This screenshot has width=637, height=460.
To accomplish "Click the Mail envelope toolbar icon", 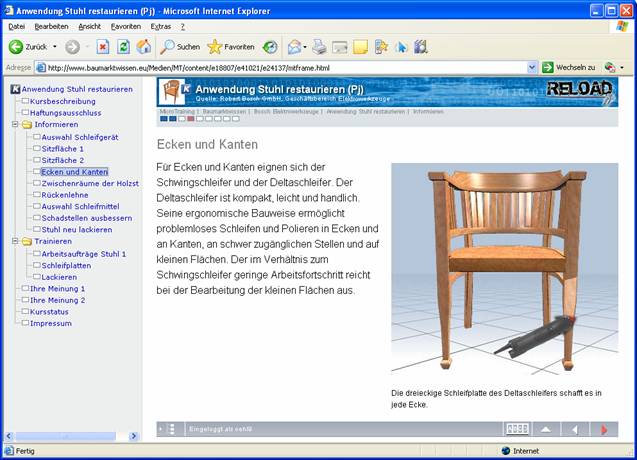I will tap(295, 47).
